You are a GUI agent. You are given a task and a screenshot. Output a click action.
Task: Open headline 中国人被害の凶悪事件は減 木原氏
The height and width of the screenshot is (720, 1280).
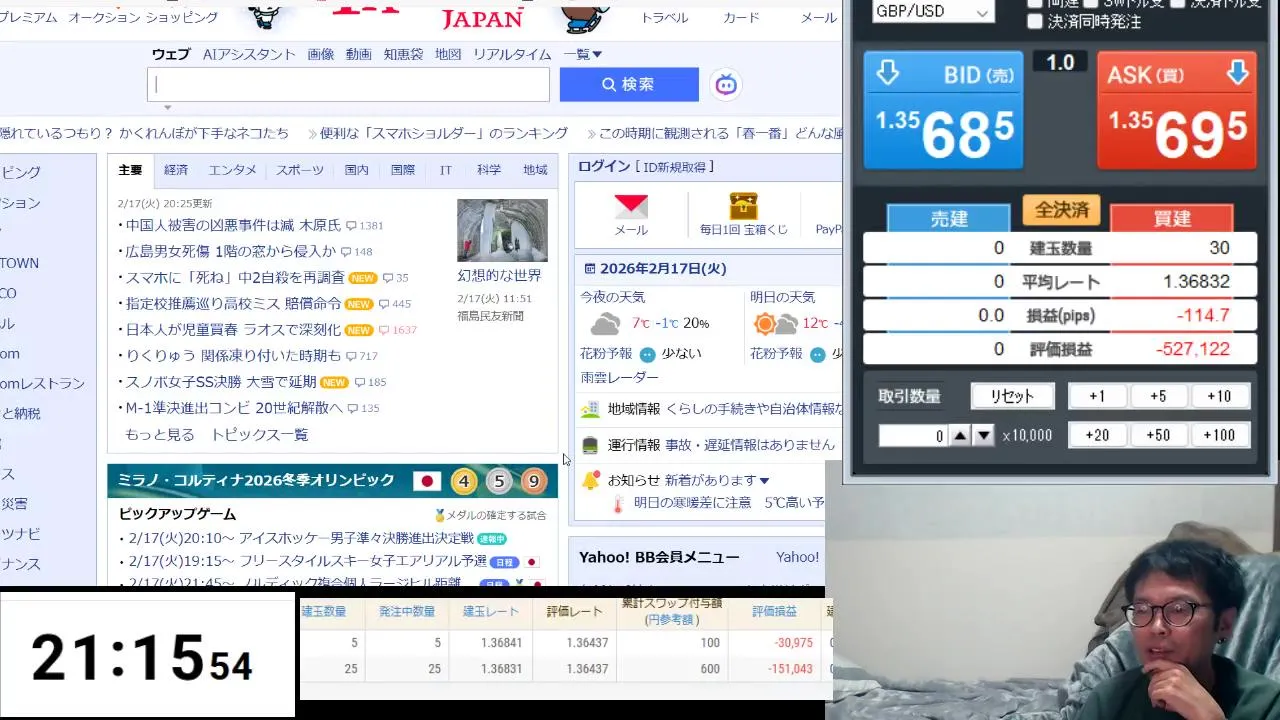[233, 226]
